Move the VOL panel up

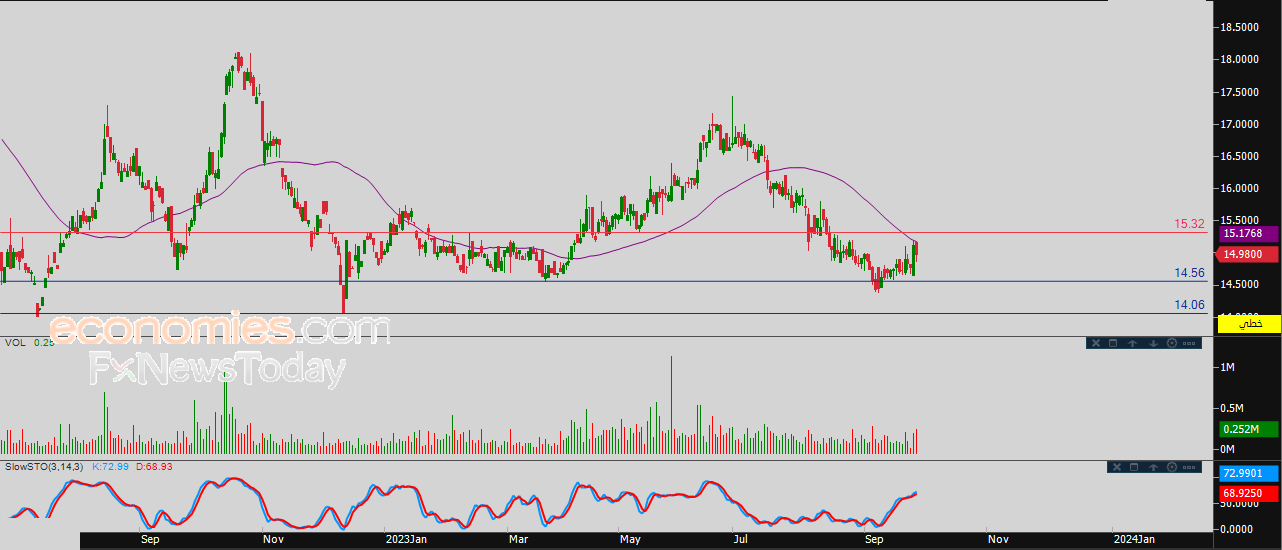1133,343
